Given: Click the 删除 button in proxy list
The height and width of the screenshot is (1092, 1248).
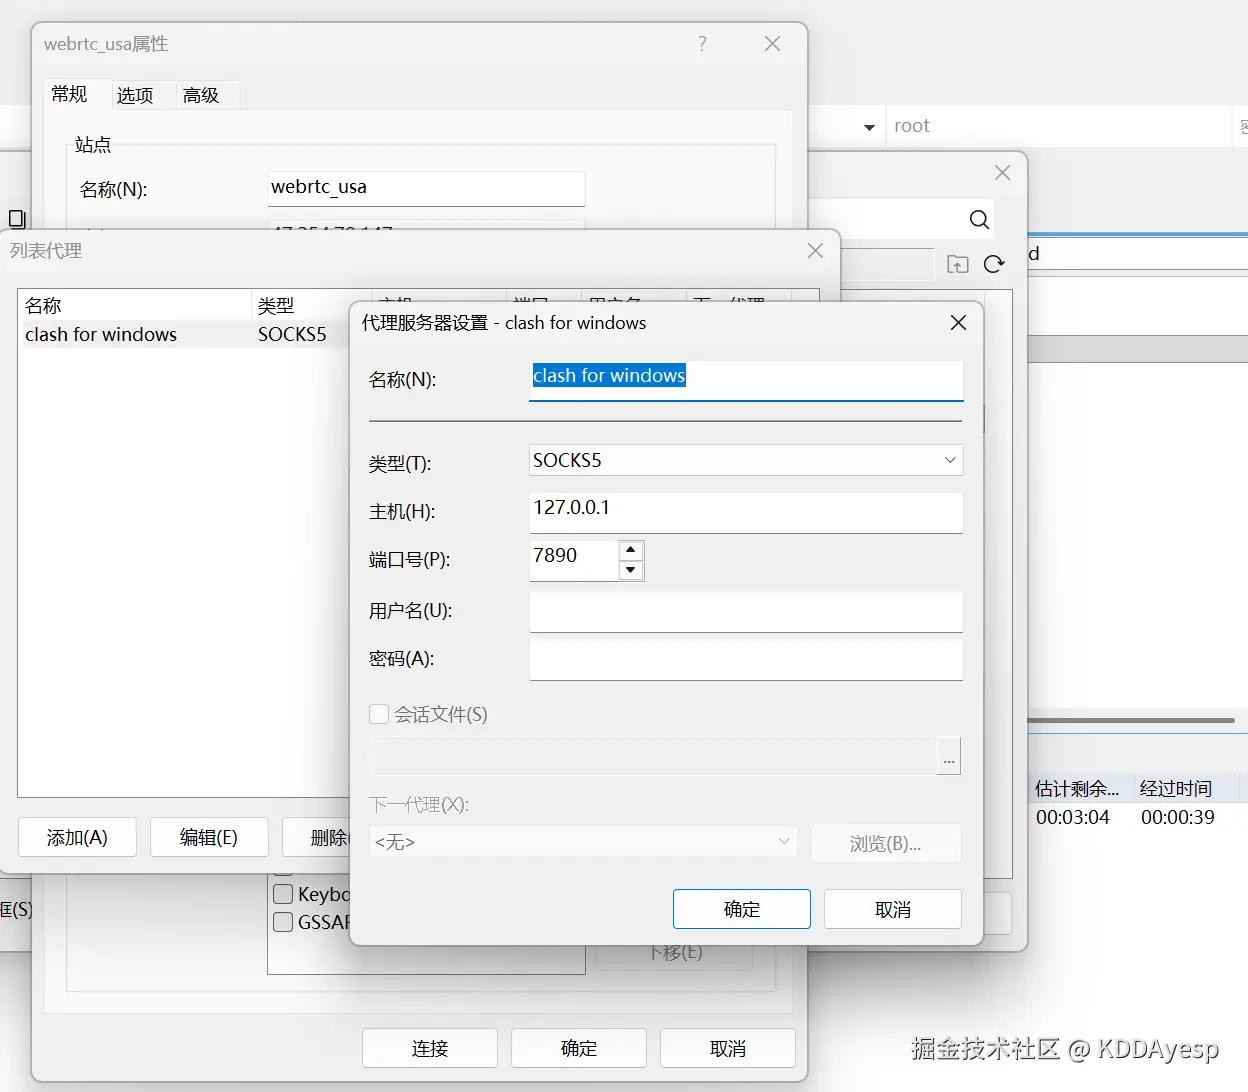Looking at the screenshot, I should tap(317, 837).
